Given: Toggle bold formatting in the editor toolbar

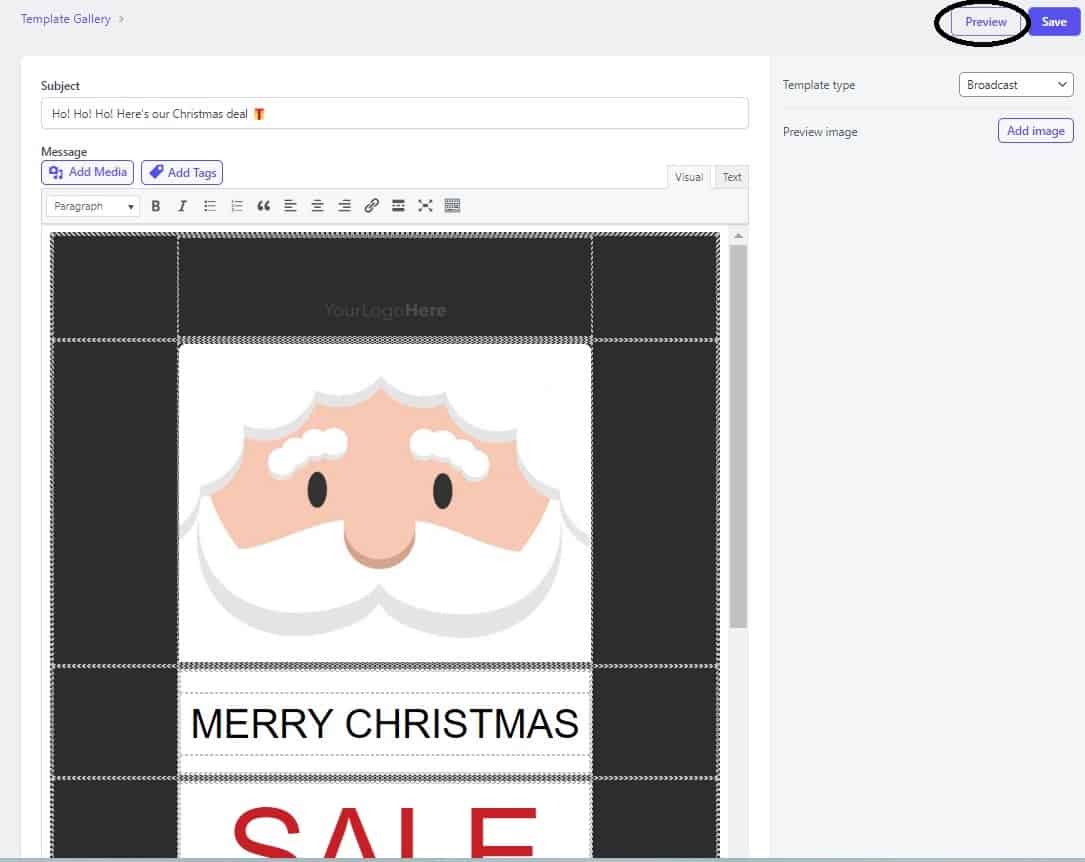Looking at the screenshot, I should pos(156,206).
